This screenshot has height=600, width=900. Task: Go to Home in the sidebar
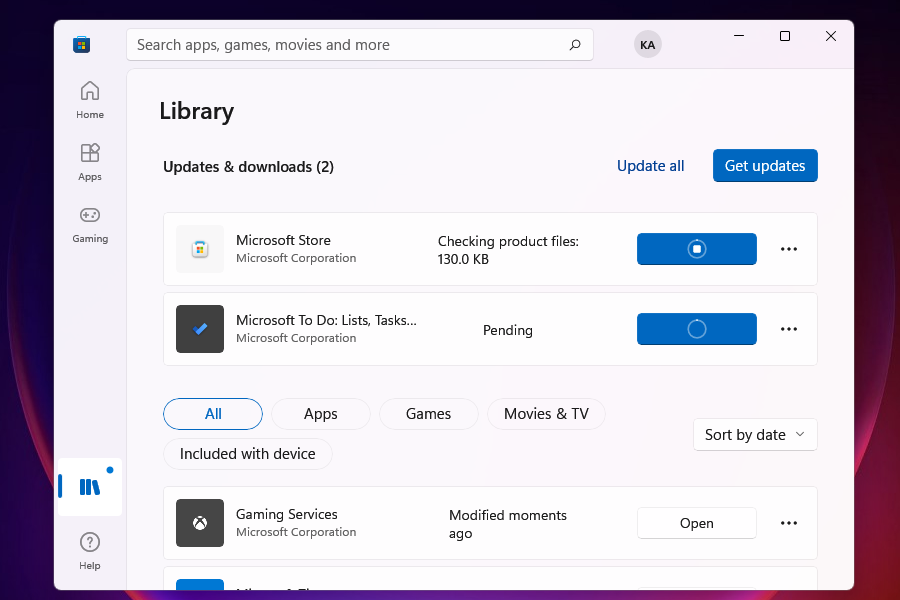[x=90, y=100]
